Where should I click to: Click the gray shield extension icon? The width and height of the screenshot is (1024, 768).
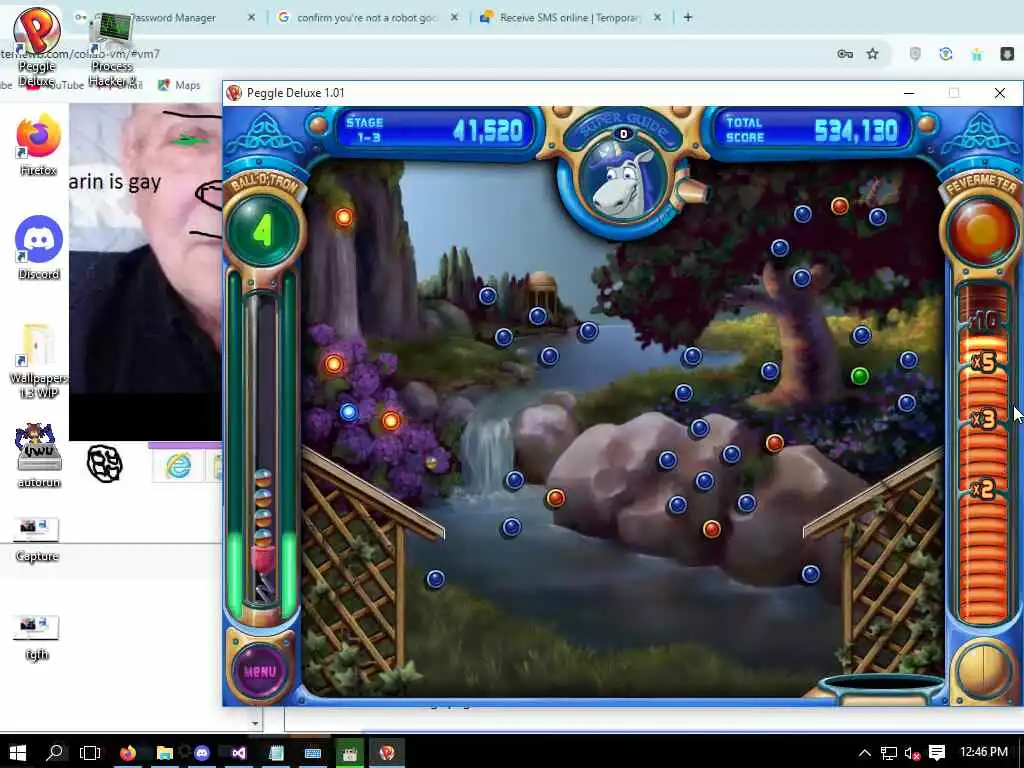pyautogui.click(x=915, y=54)
